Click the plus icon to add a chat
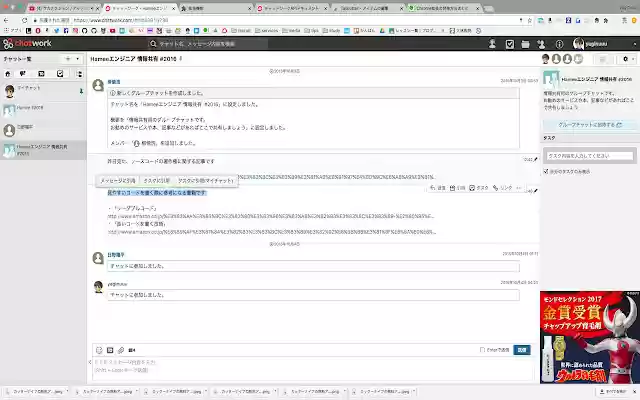Screen dimensions: 640x400 point(68,59)
